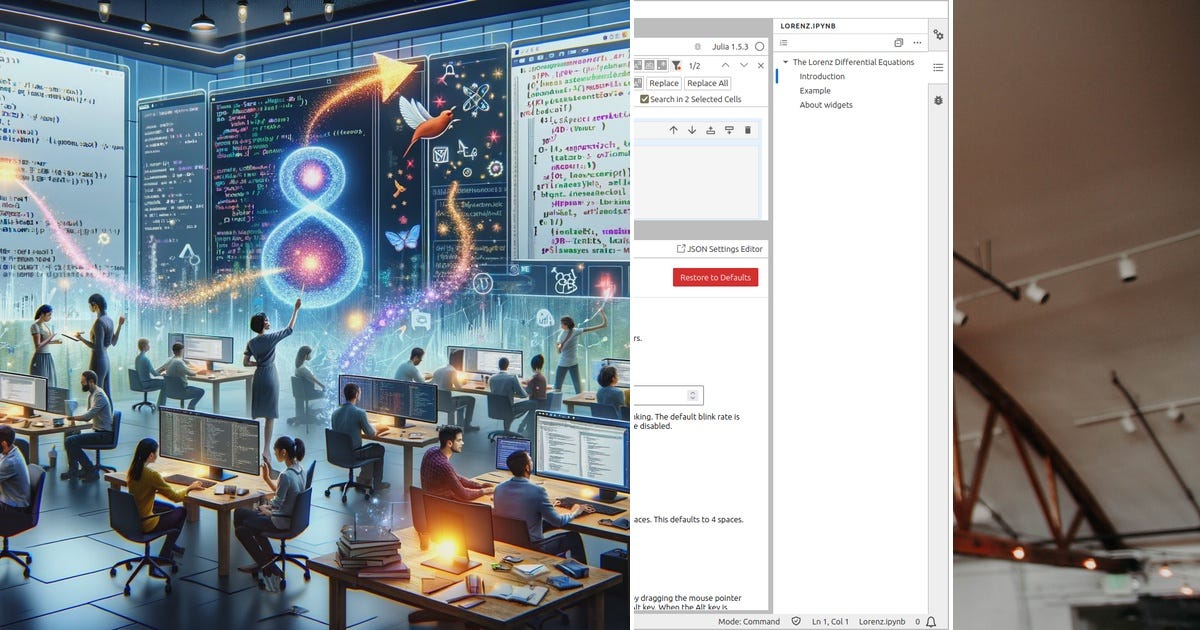This screenshot has height=630, width=1200.
Task: Move the selected cell down
Action: [x=691, y=128]
